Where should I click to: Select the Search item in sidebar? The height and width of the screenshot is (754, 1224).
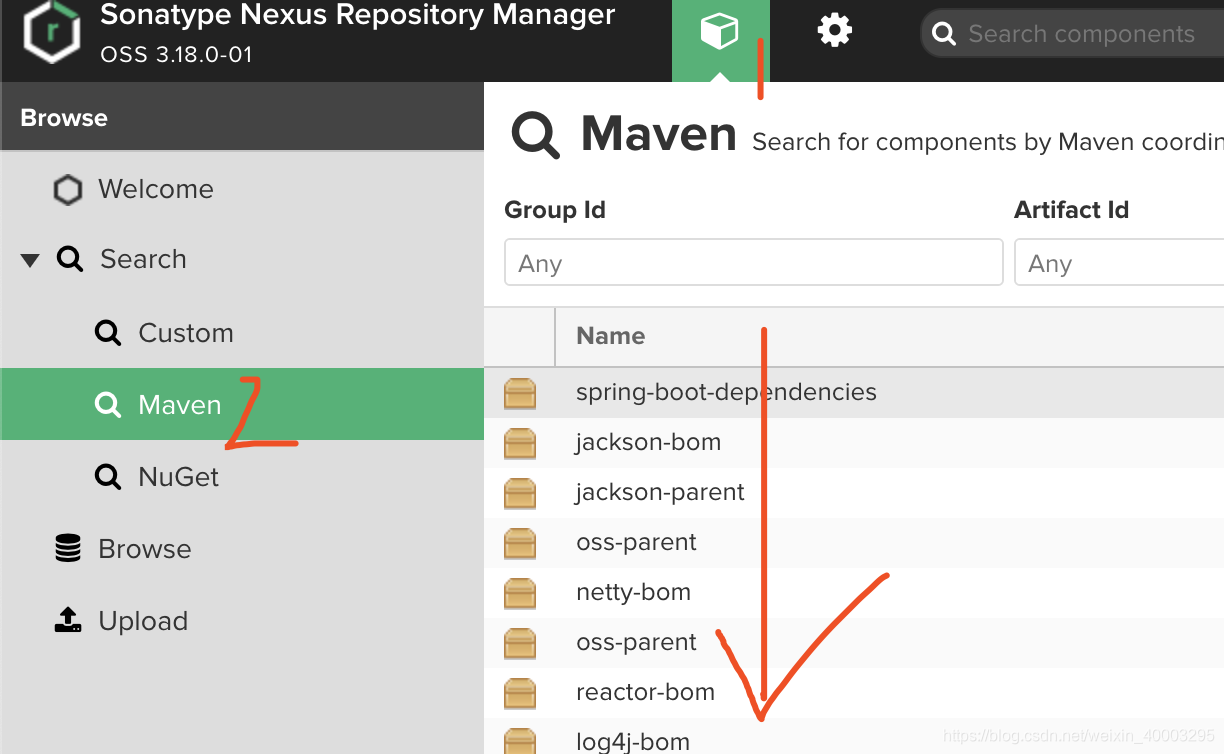pyautogui.click(x=143, y=259)
